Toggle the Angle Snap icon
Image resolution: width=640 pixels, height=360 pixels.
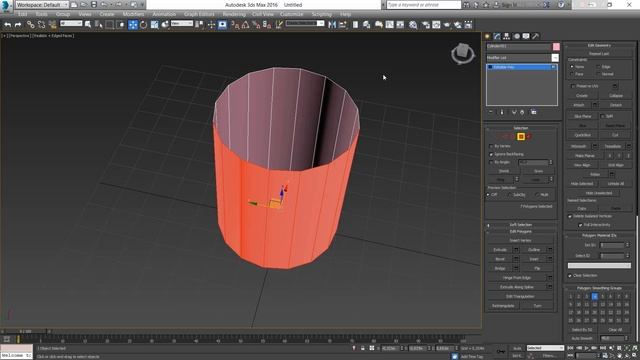[246, 25]
